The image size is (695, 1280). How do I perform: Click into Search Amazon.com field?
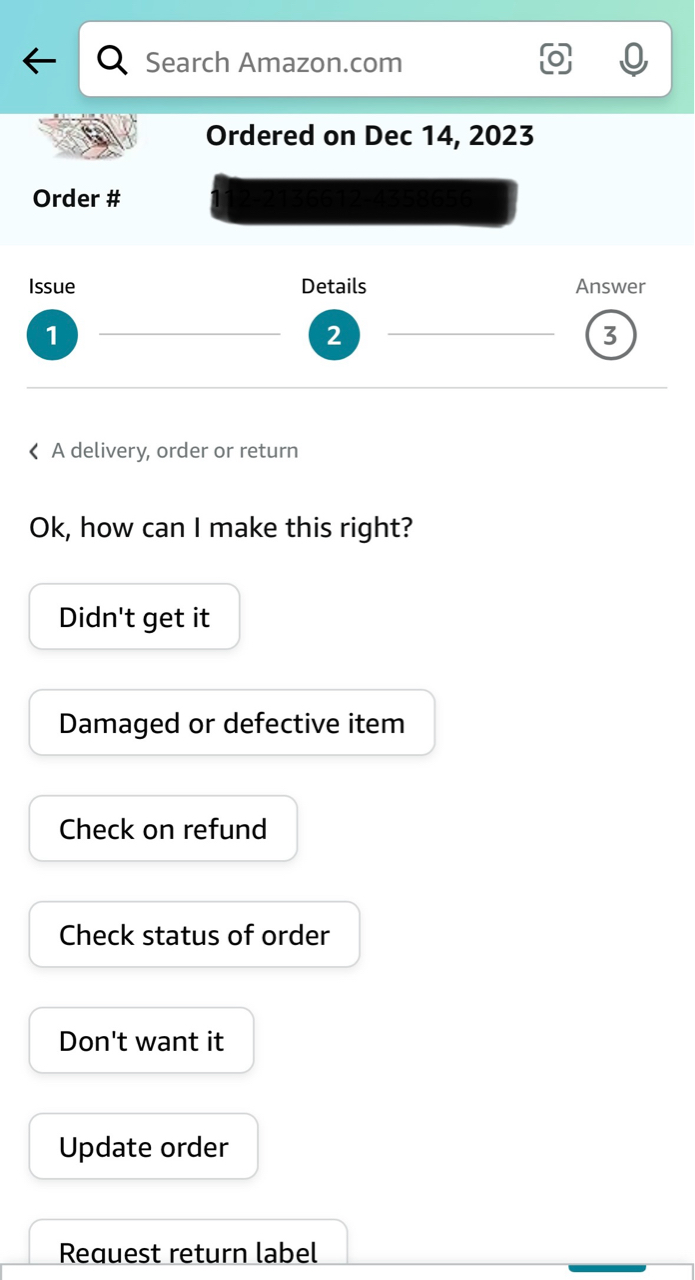[x=375, y=60]
